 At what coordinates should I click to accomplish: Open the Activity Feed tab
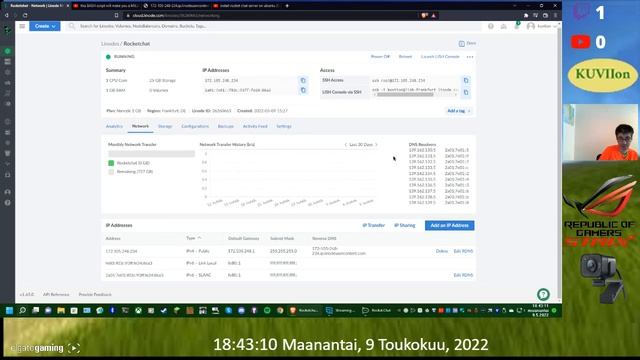pyautogui.click(x=255, y=127)
